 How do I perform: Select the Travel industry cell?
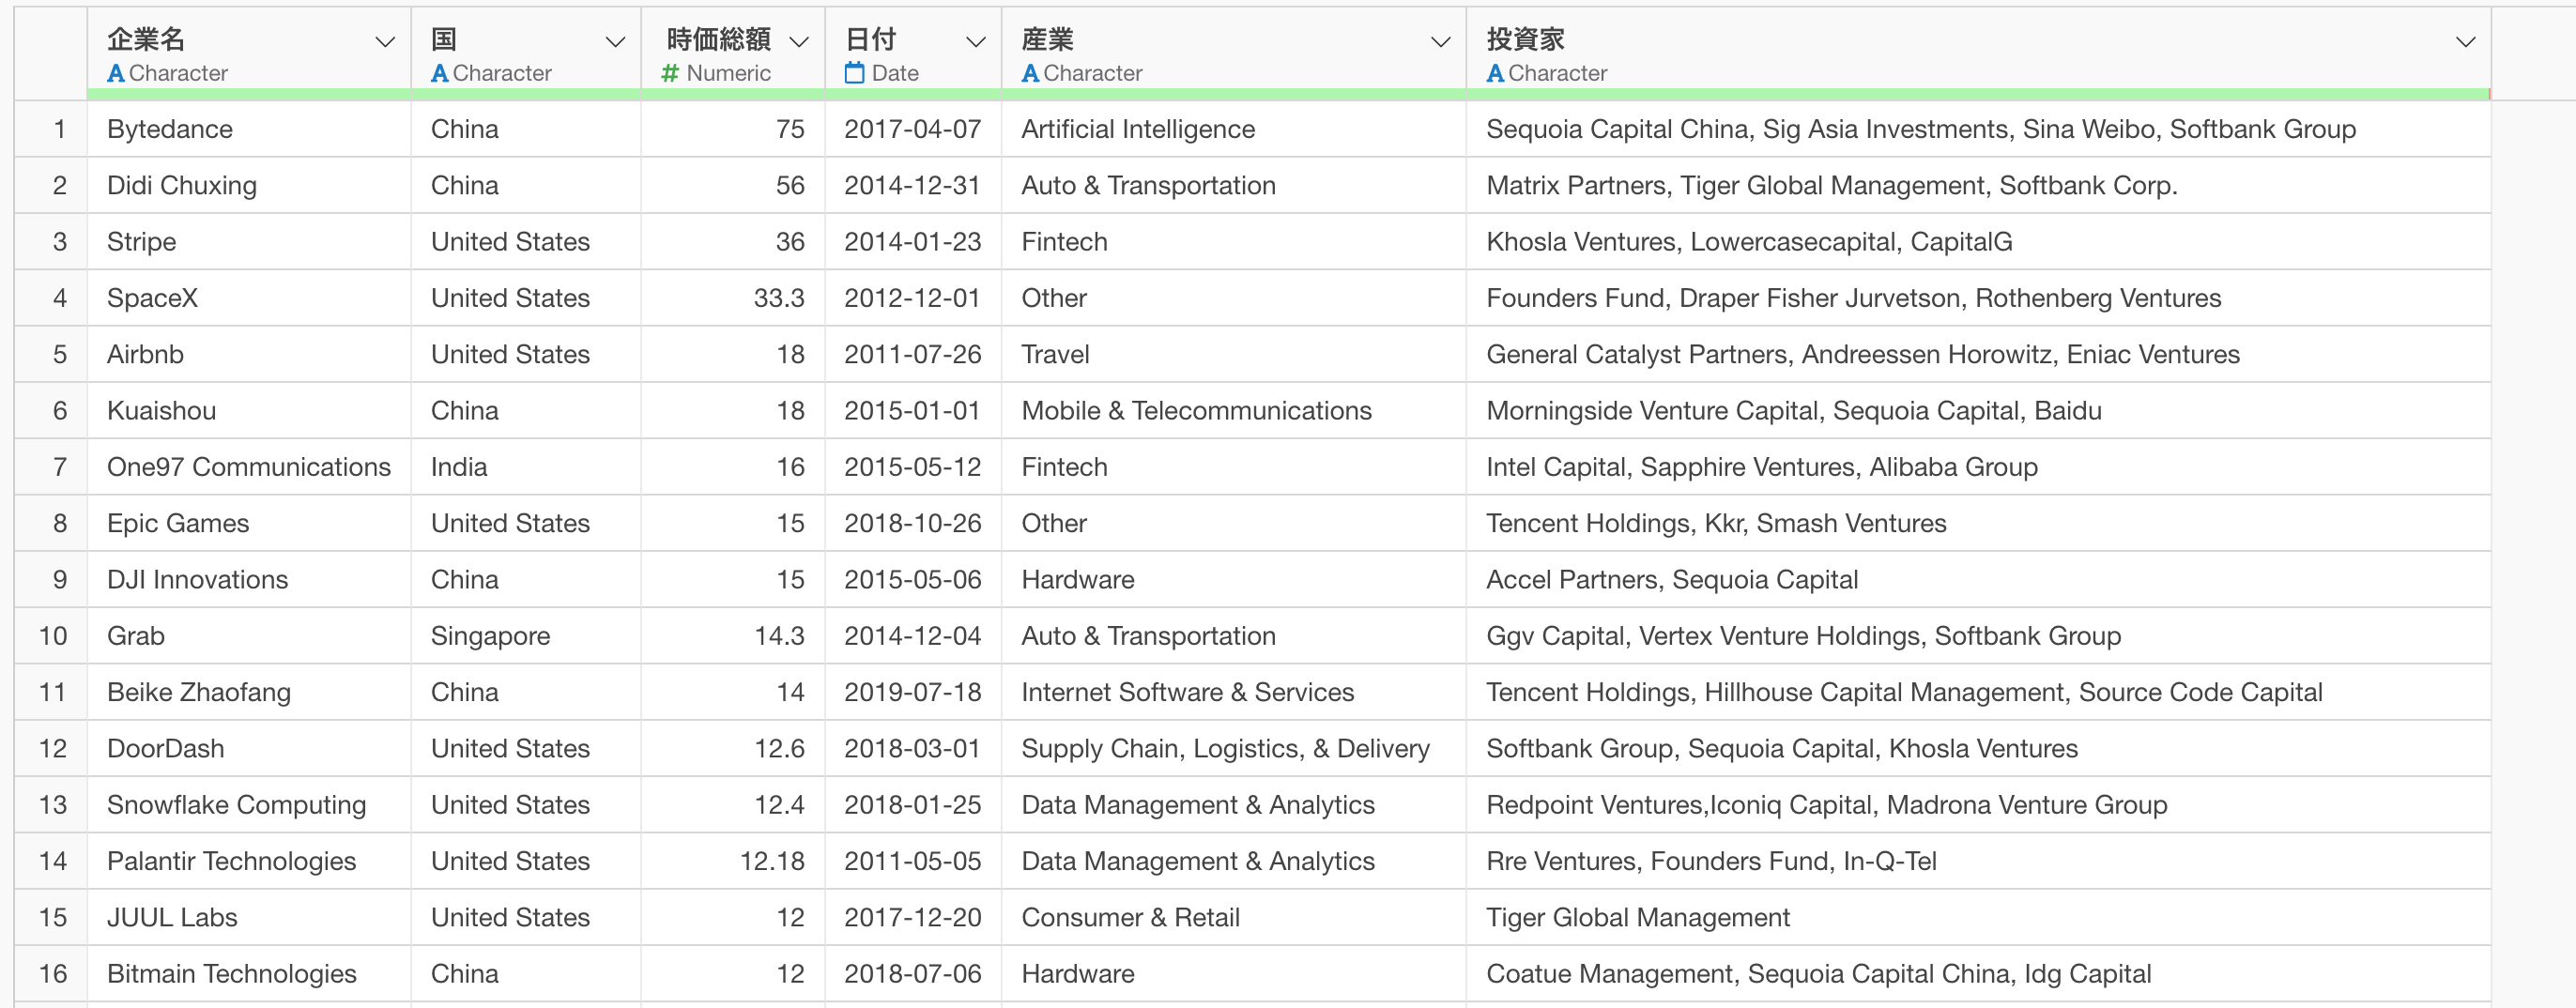click(1234, 354)
